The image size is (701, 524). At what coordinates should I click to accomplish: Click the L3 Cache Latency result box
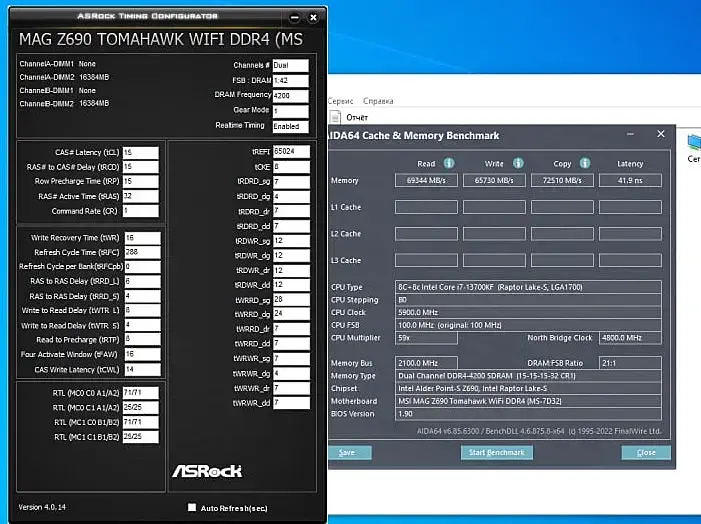pos(630,260)
